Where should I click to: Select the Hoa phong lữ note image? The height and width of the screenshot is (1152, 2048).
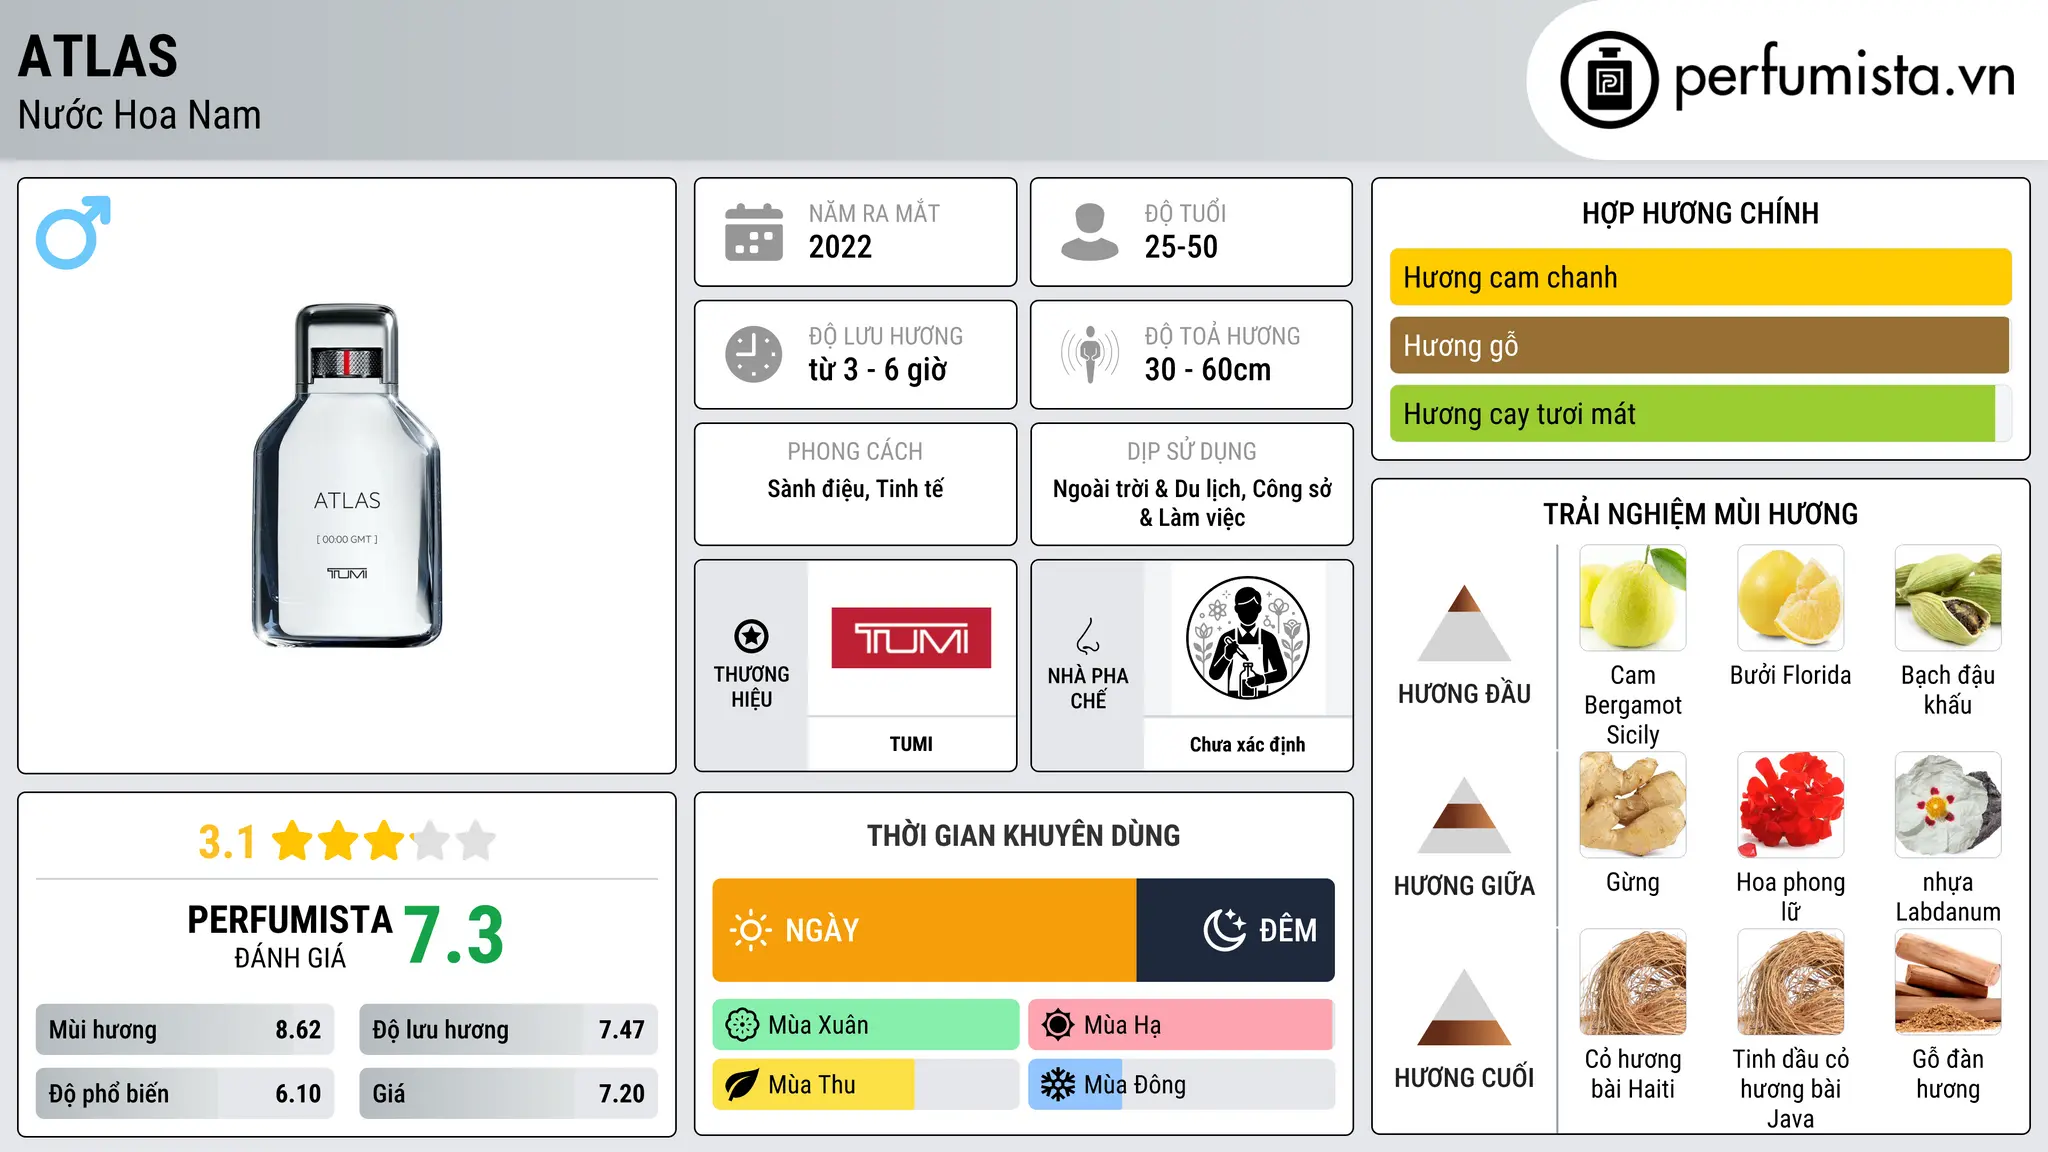[1791, 805]
